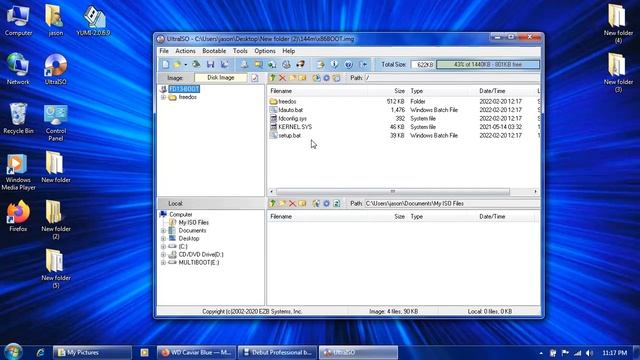Click the Total Size 622KB field
This screenshot has width=640, height=360.
click(x=423, y=64)
